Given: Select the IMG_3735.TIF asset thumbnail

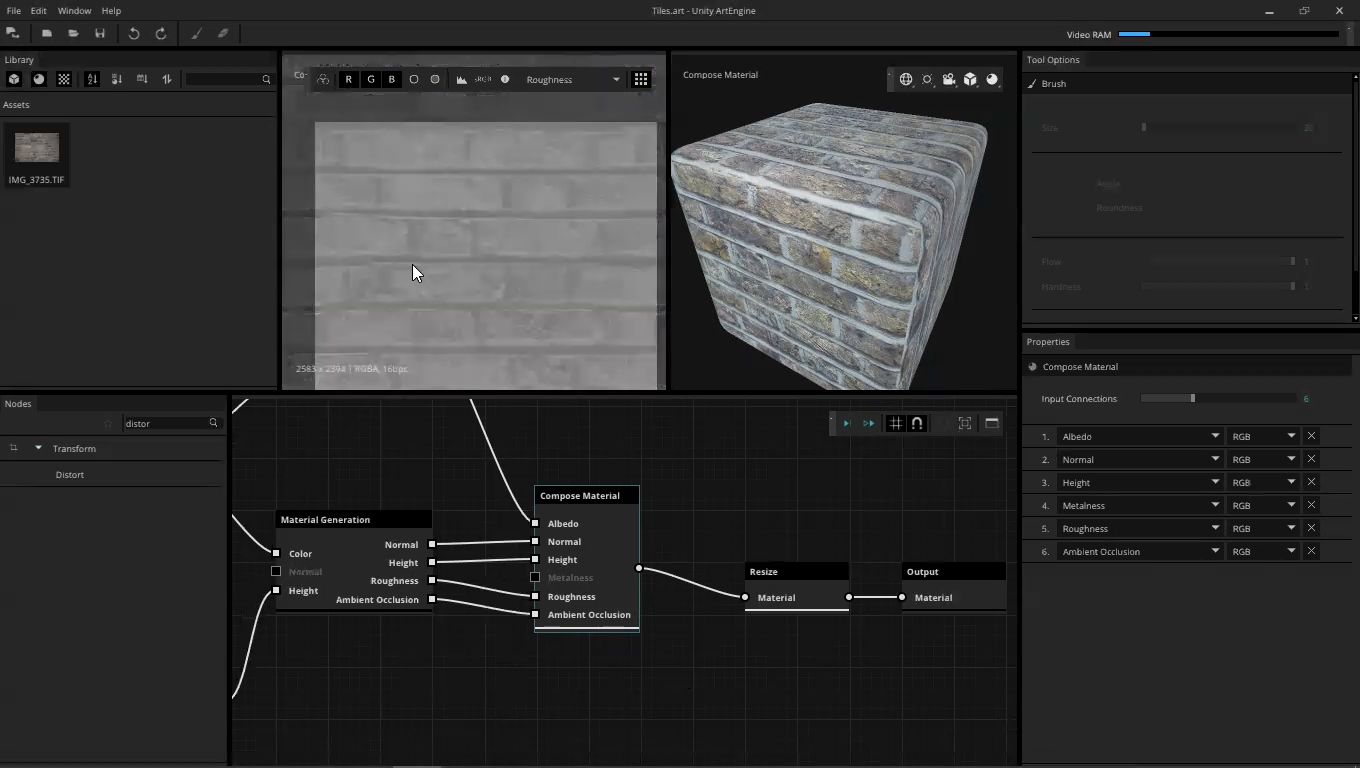Looking at the screenshot, I should pos(37,148).
